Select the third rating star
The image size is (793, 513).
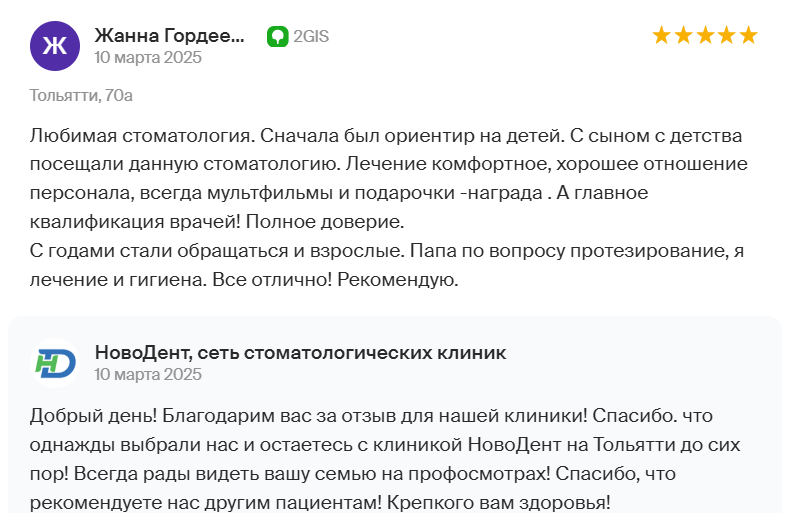tap(705, 36)
